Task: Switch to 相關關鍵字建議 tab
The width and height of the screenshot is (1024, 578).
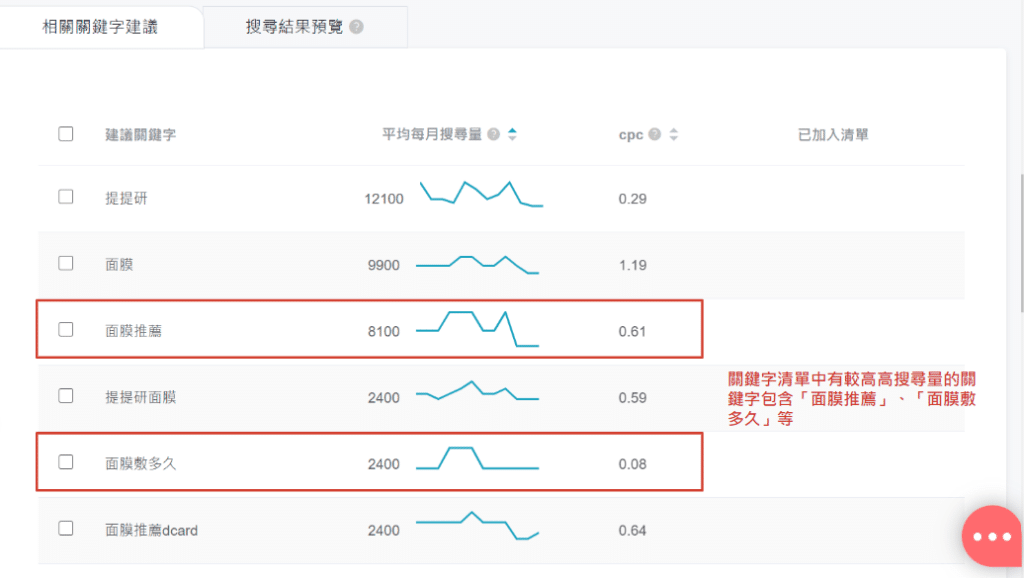Action: coord(100,27)
